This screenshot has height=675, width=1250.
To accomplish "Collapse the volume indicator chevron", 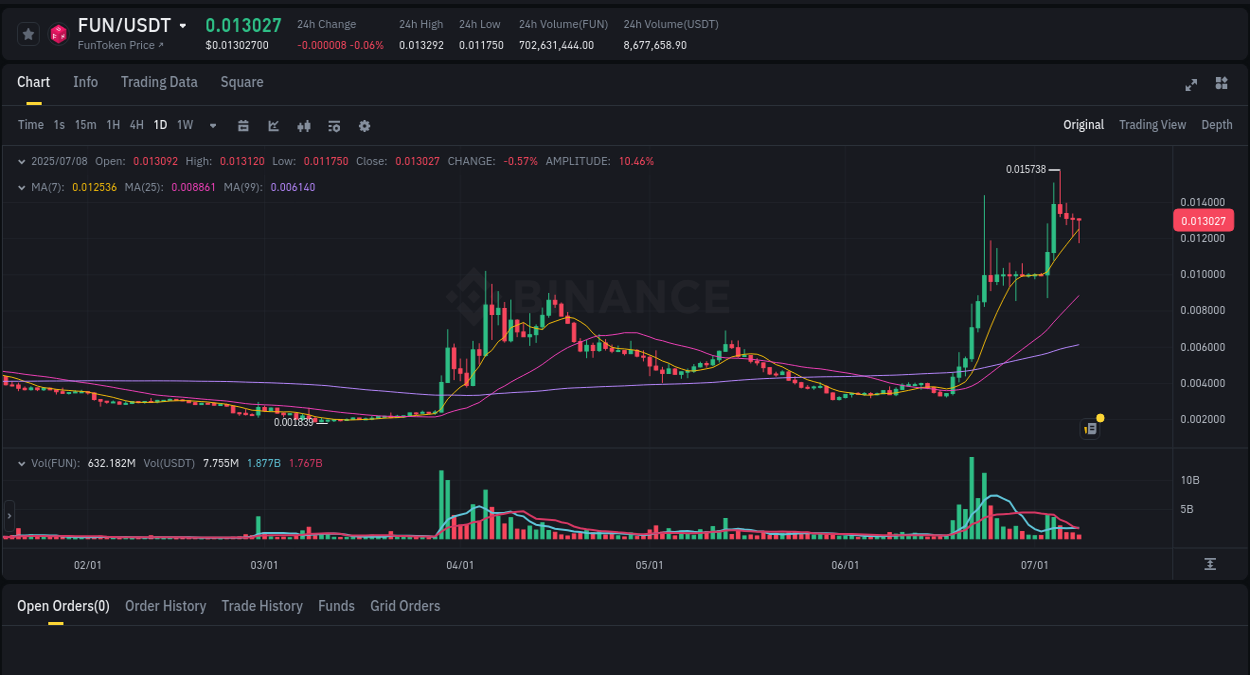I will pyautogui.click(x=22, y=462).
